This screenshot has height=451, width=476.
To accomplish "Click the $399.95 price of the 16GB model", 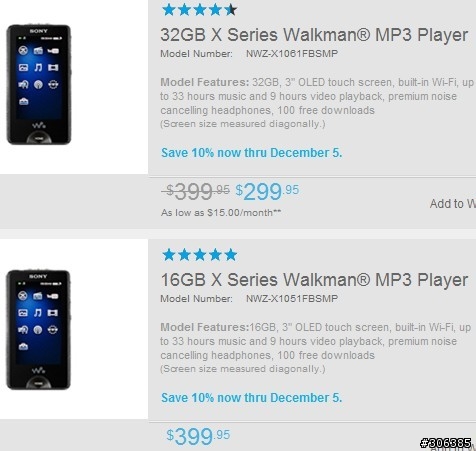I will coord(198,436).
